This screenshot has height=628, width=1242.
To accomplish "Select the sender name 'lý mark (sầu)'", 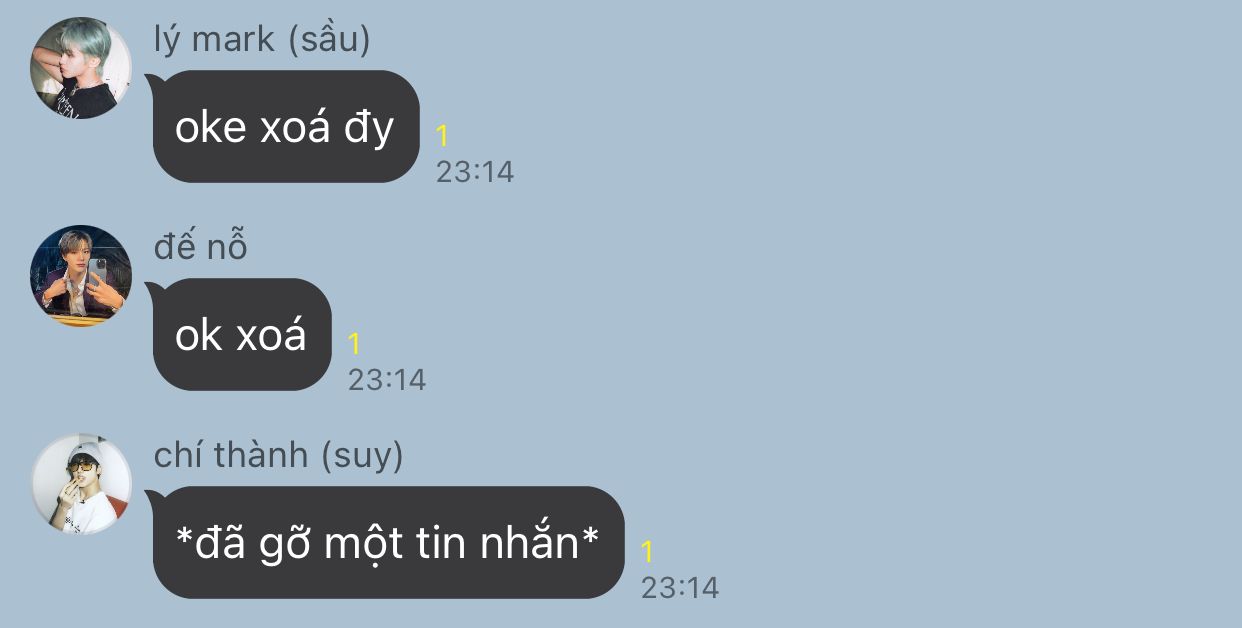I will (262, 40).
